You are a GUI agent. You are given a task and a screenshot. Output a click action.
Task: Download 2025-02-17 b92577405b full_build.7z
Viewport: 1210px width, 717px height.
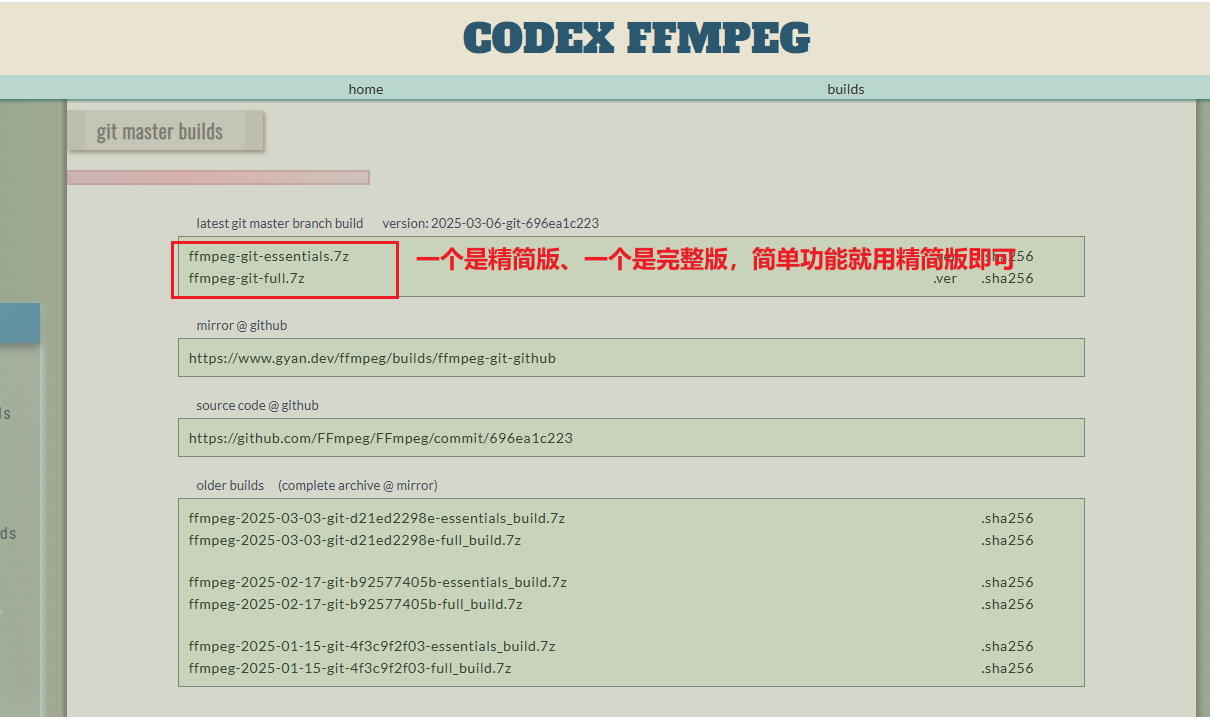[x=356, y=604]
